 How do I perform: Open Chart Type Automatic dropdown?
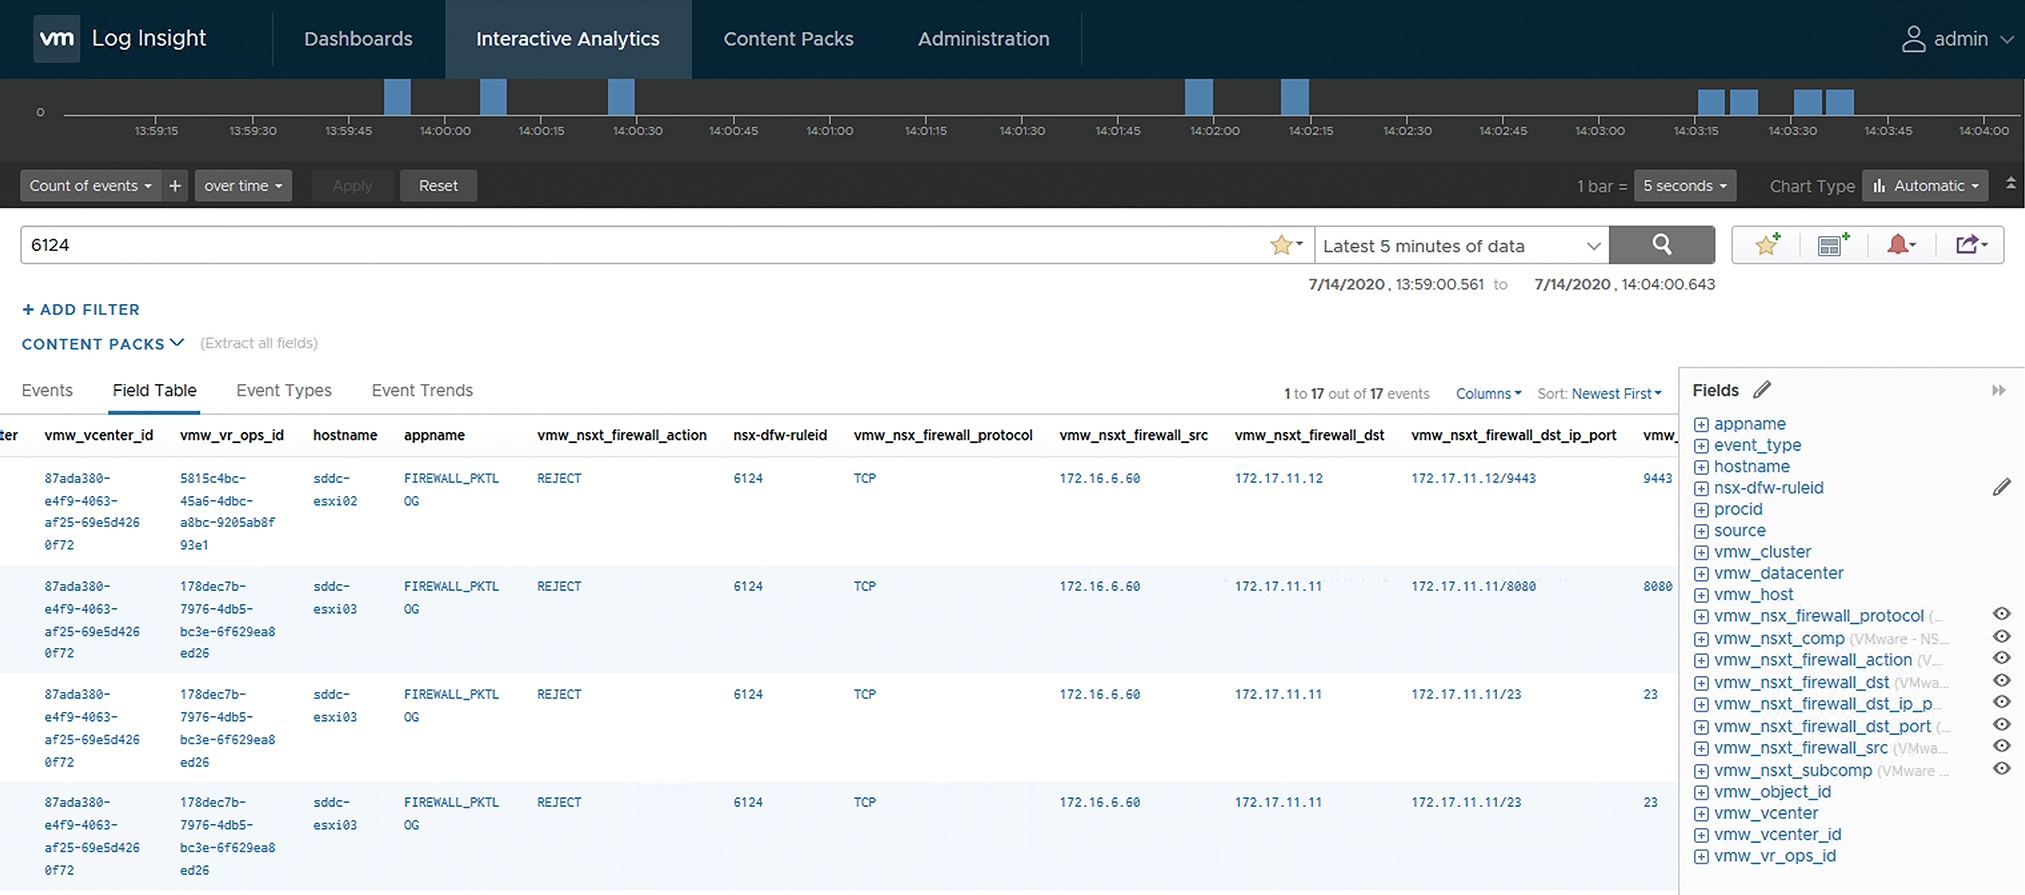1925,186
